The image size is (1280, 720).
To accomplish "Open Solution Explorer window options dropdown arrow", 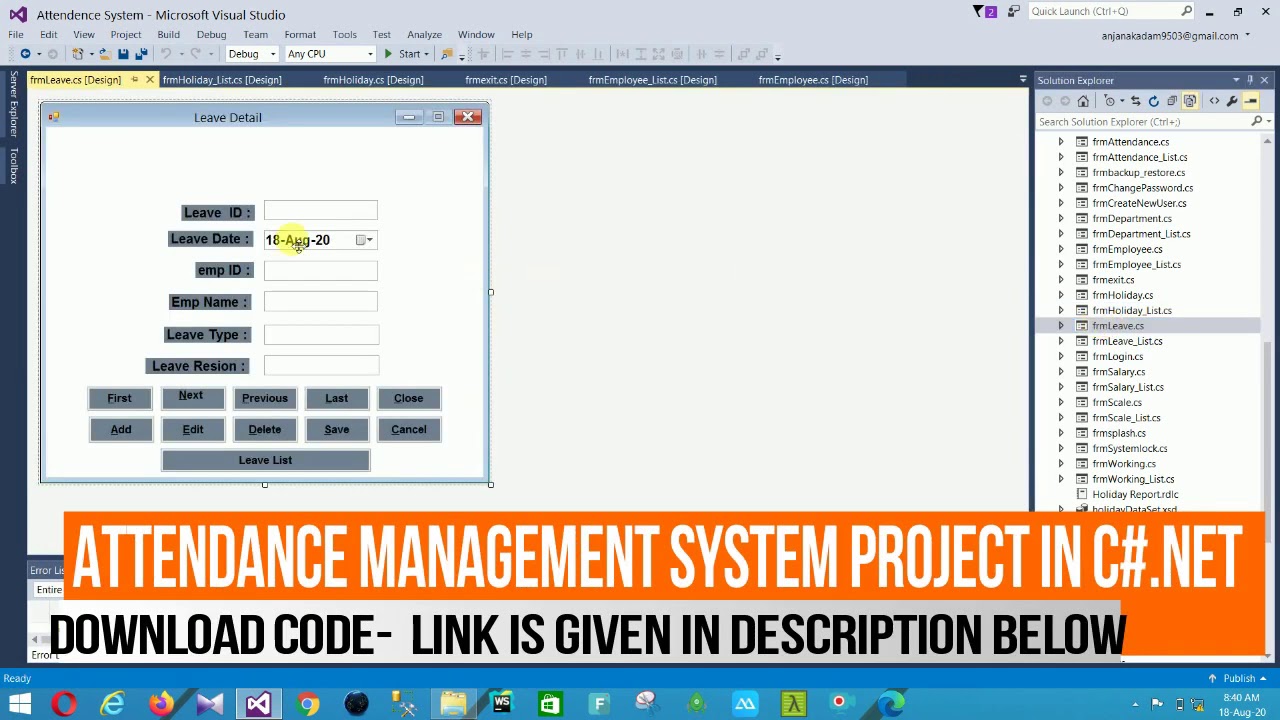I will coord(1236,80).
